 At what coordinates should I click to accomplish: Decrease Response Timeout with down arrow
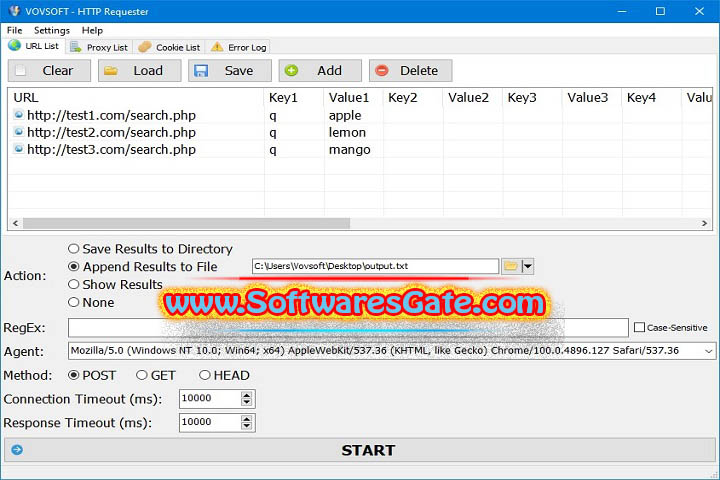(247, 426)
